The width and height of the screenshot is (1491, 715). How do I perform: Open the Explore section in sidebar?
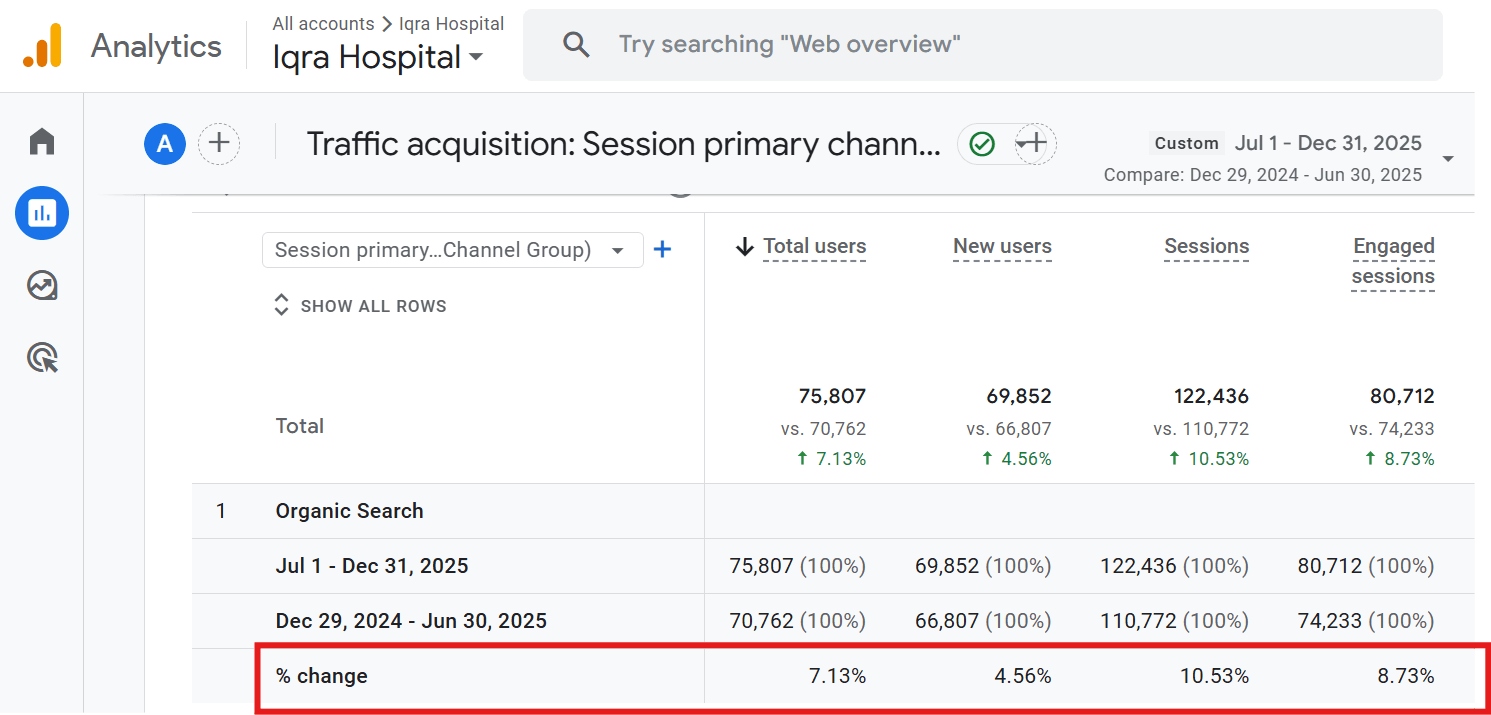coord(42,286)
